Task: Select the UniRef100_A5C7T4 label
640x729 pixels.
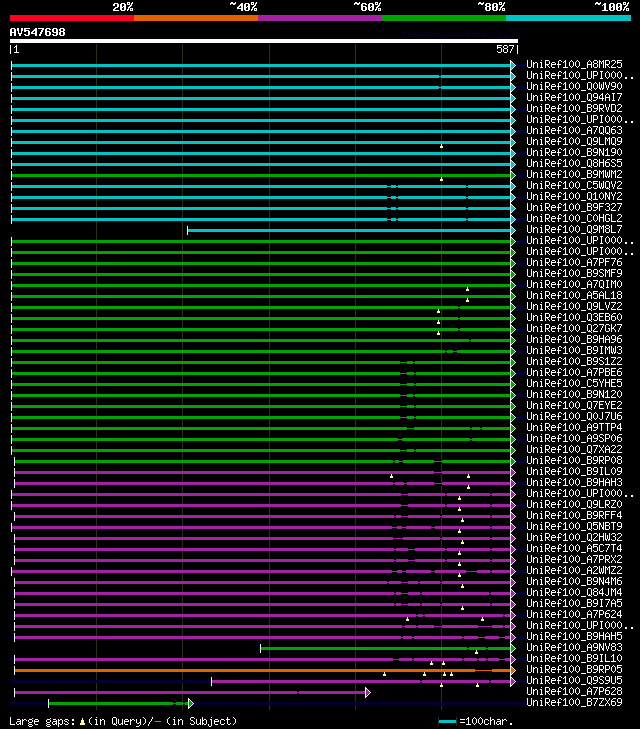Action: click(574, 549)
